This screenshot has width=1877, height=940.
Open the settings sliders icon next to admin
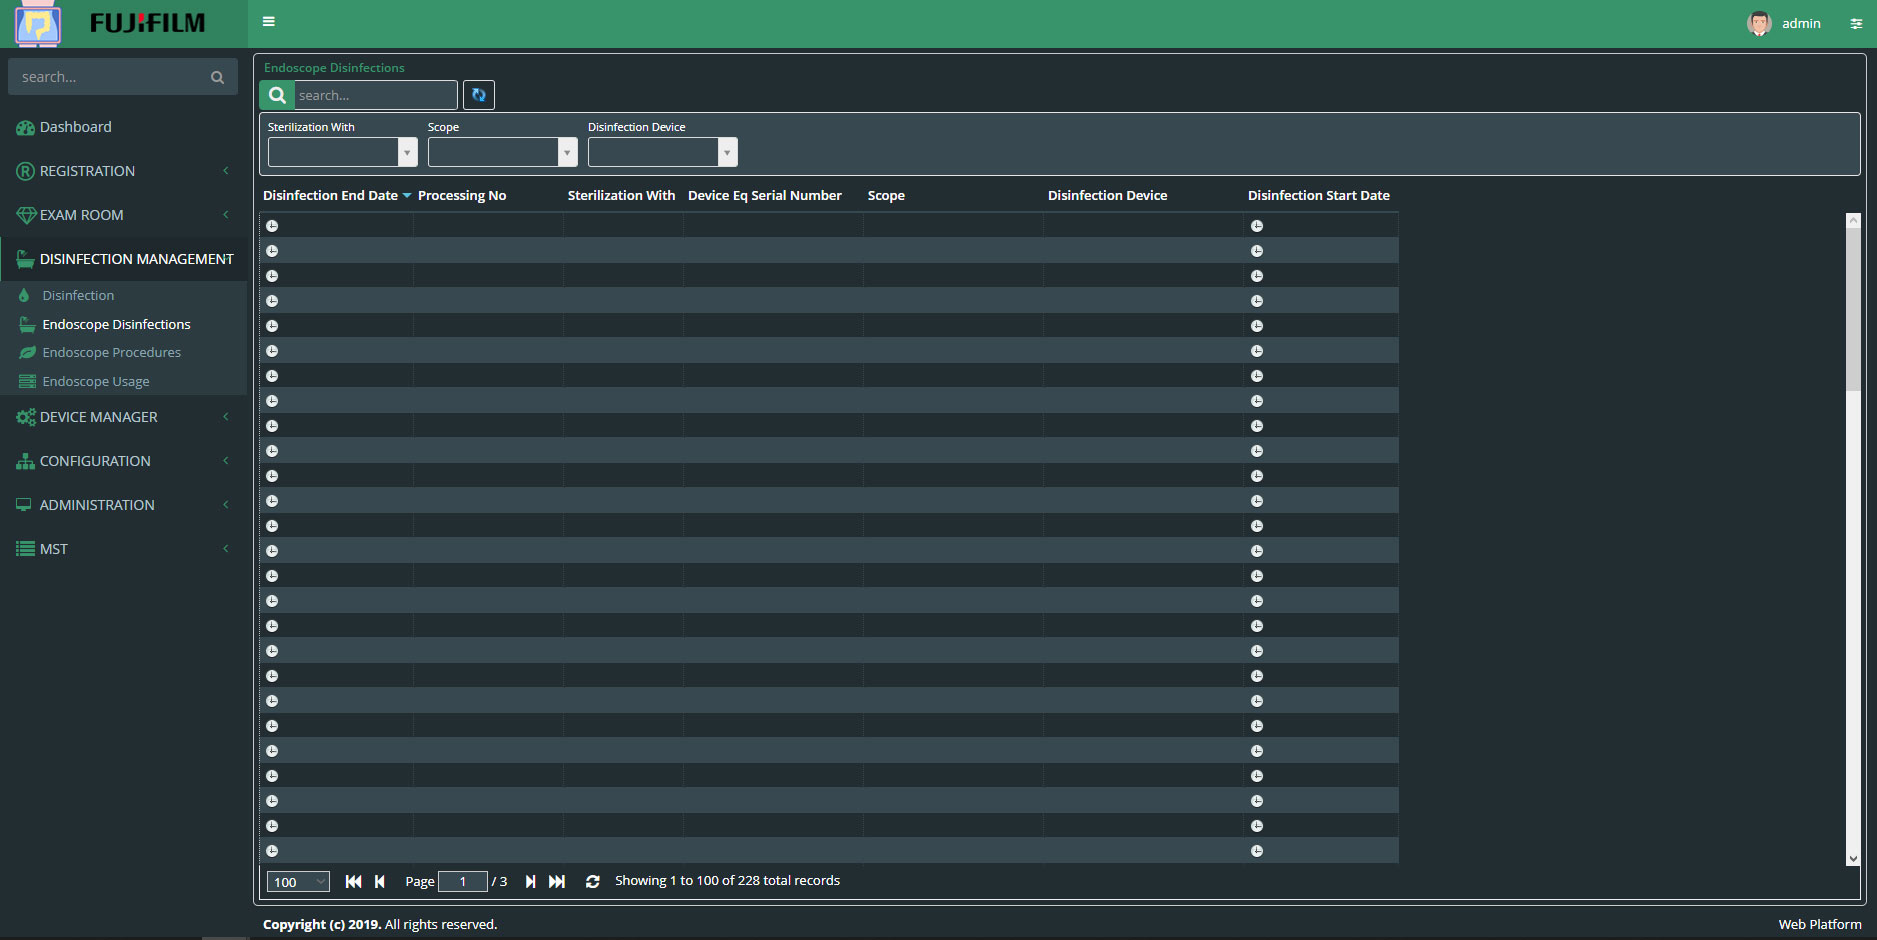pos(1855,24)
